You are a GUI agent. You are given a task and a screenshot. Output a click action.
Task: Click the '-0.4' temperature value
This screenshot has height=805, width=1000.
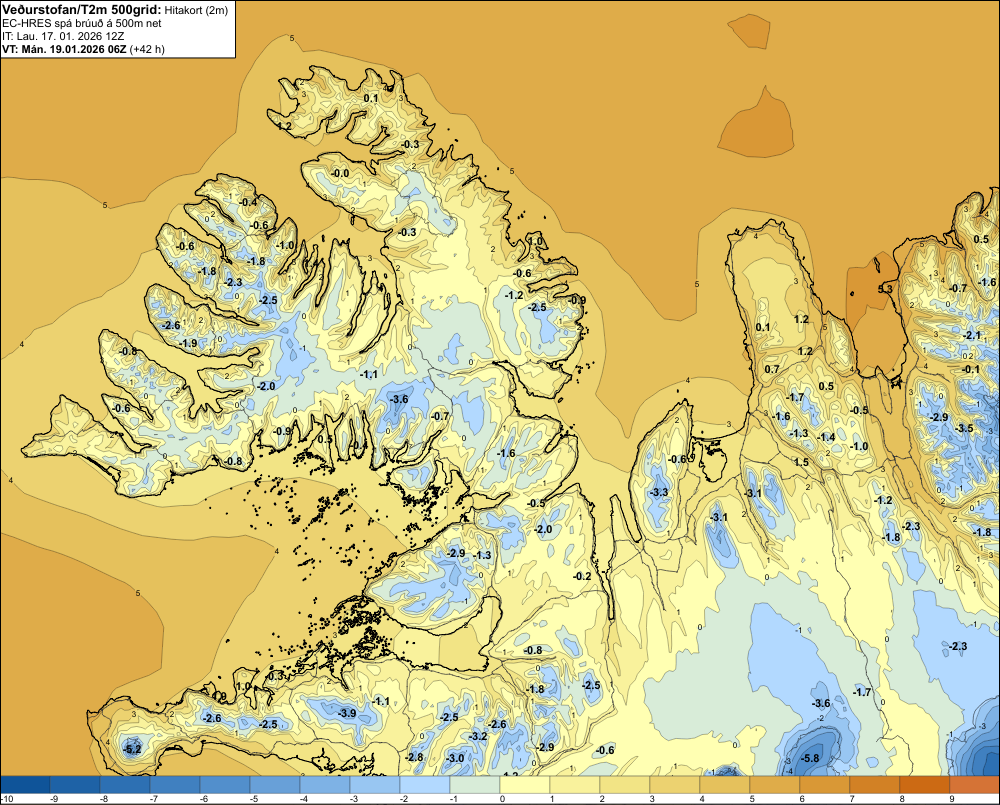coord(248,202)
